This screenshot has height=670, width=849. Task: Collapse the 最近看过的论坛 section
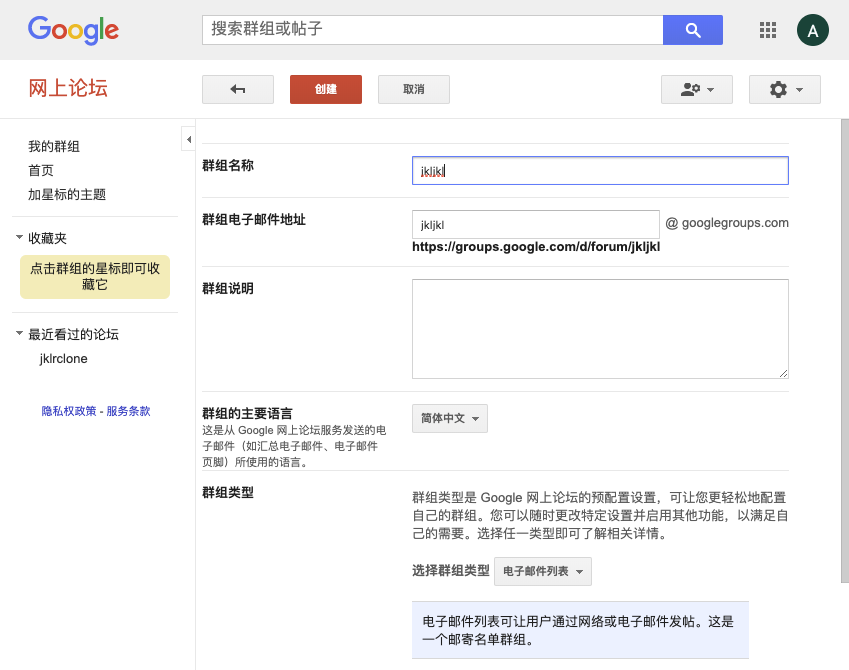[20, 334]
